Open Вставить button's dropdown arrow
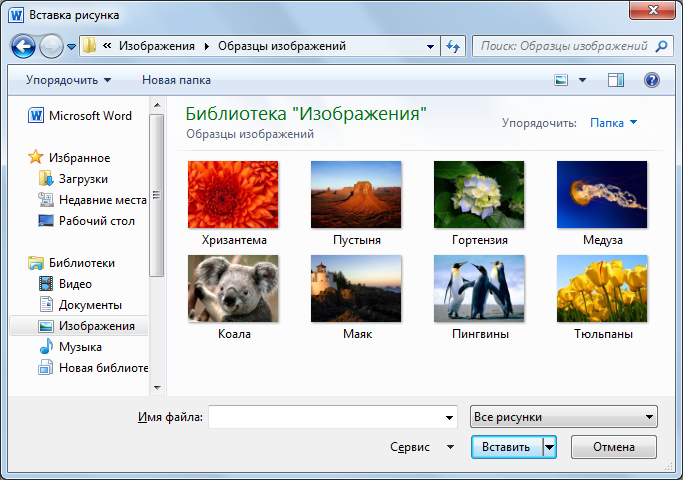 click(x=550, y=447)
